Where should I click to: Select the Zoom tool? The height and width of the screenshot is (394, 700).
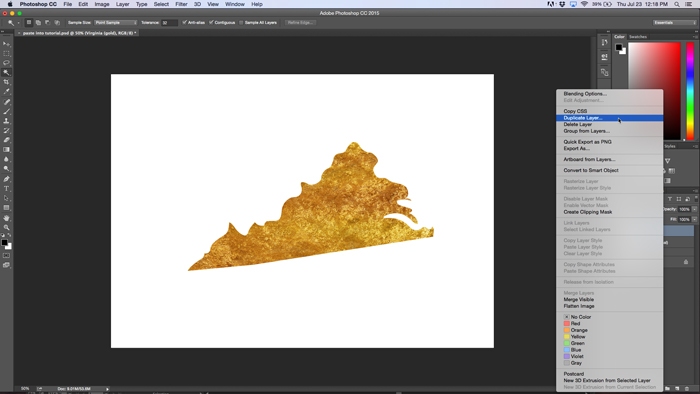pyautogui.click(x=6, y=227)
